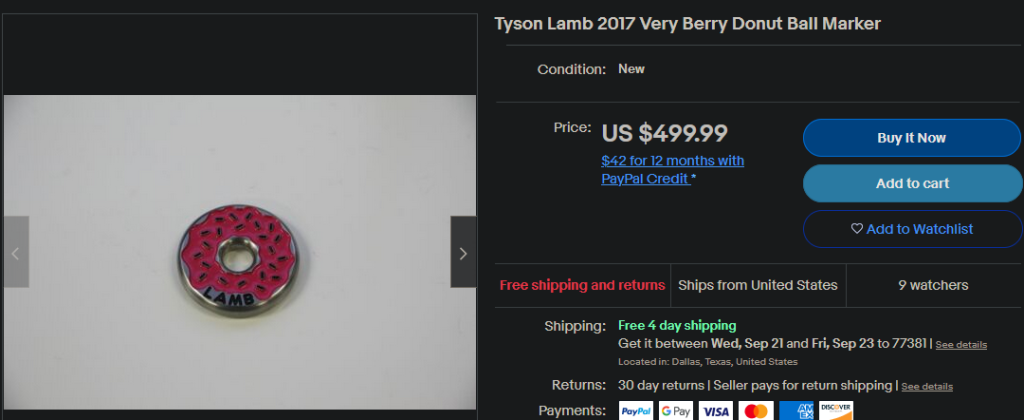
Task: Click the Free shipping and returns label
Action: (582, 285)
